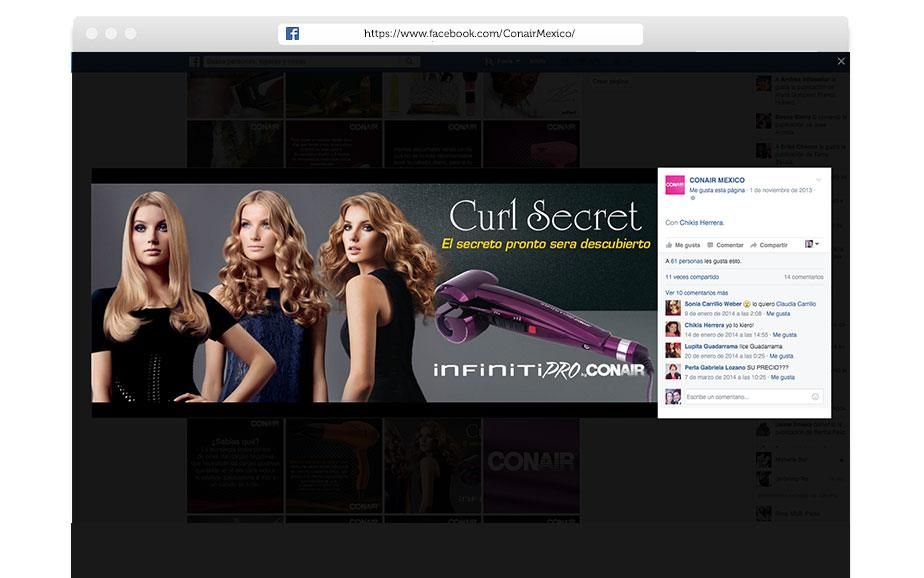Open the Conair Mexico pink page avatar

(x=675, y=185)
